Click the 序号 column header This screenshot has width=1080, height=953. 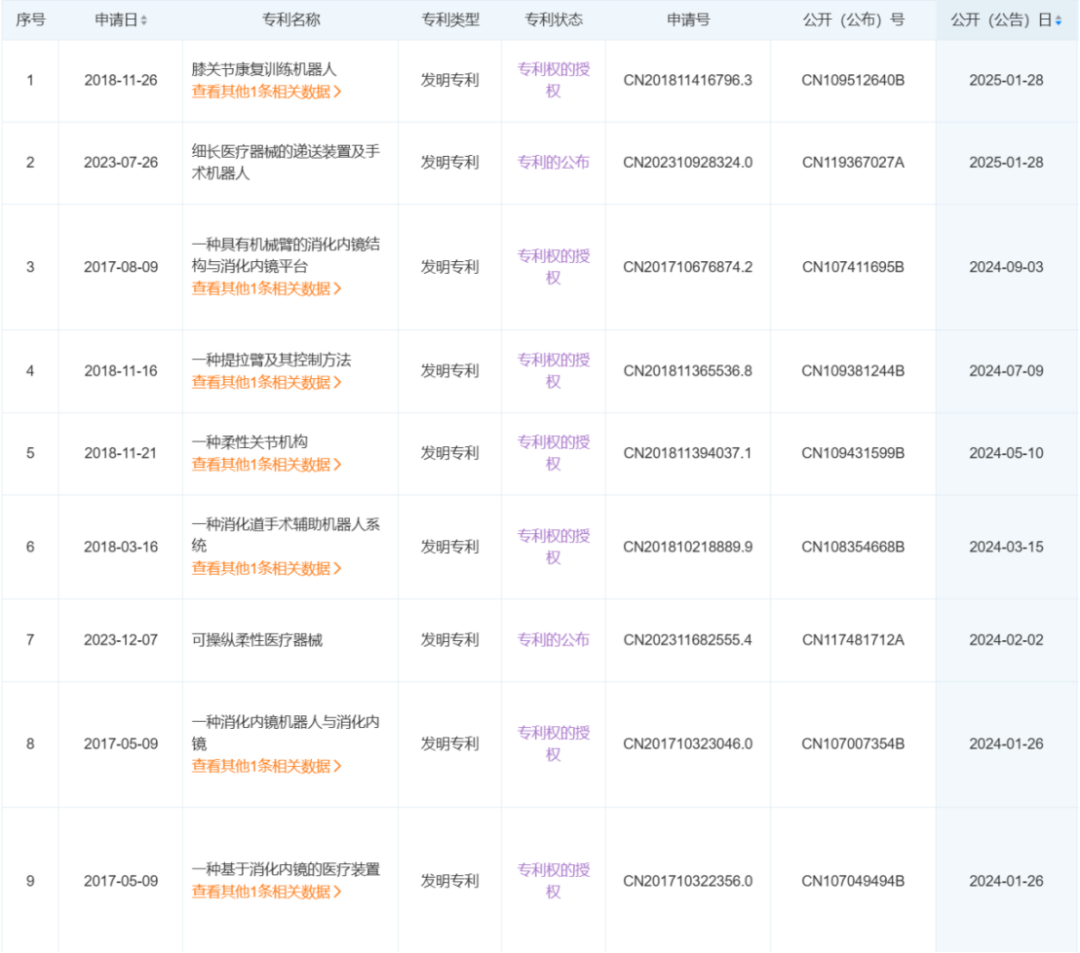tap(30, 20)
